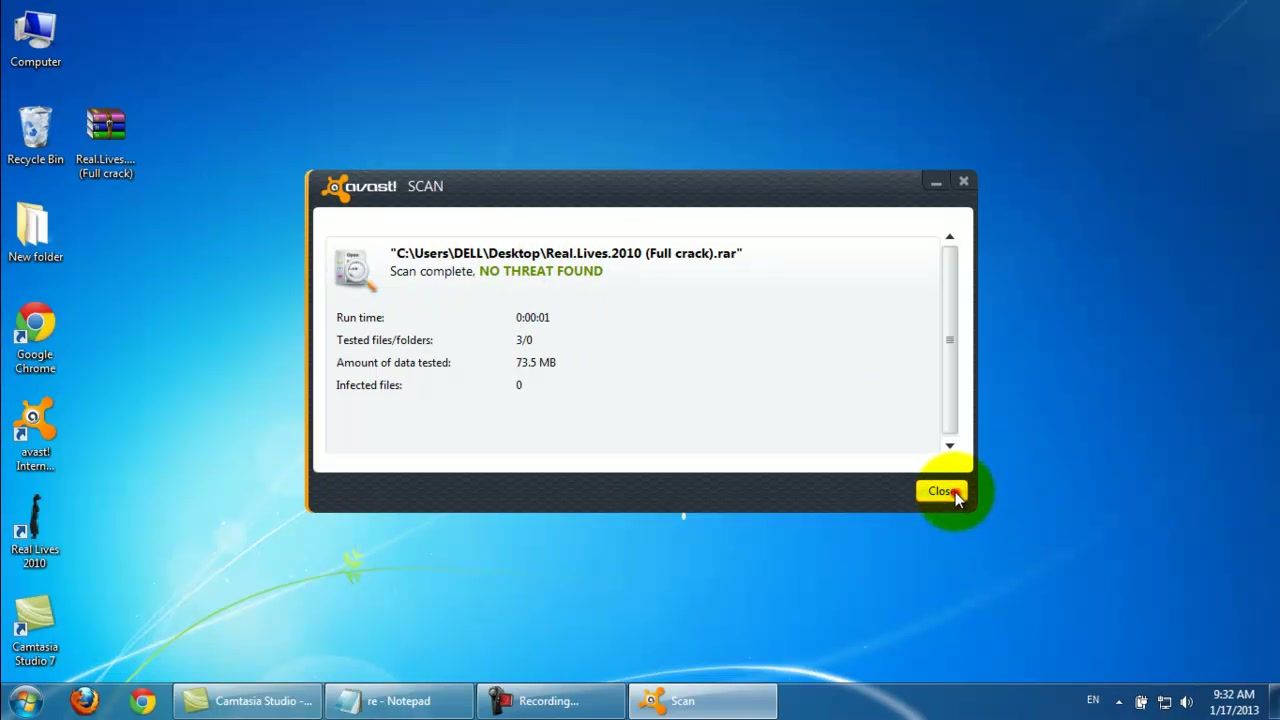Close the avast scan results dialog

[941, 491]
